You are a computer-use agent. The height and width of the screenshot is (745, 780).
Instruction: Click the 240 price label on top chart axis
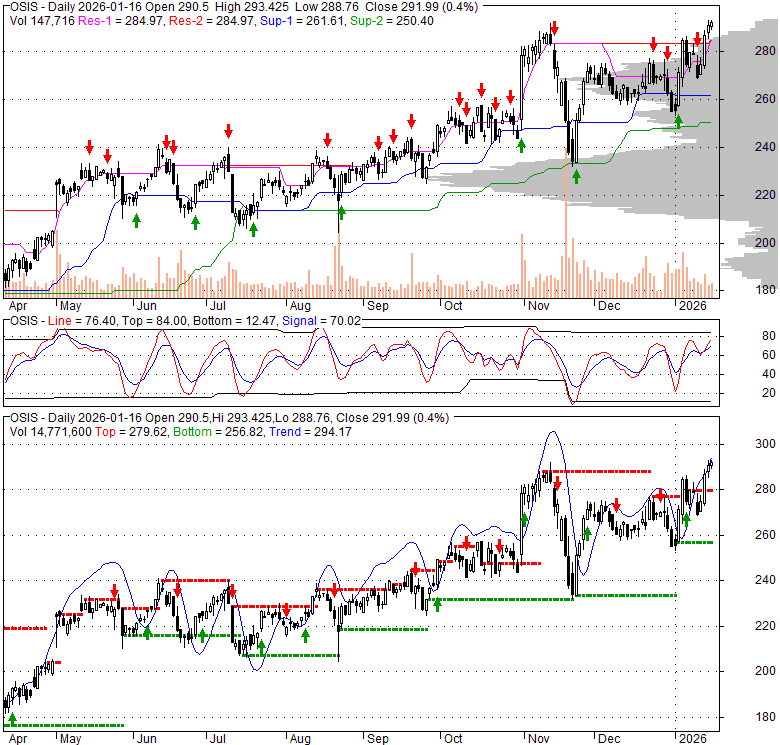click(765, 147)
